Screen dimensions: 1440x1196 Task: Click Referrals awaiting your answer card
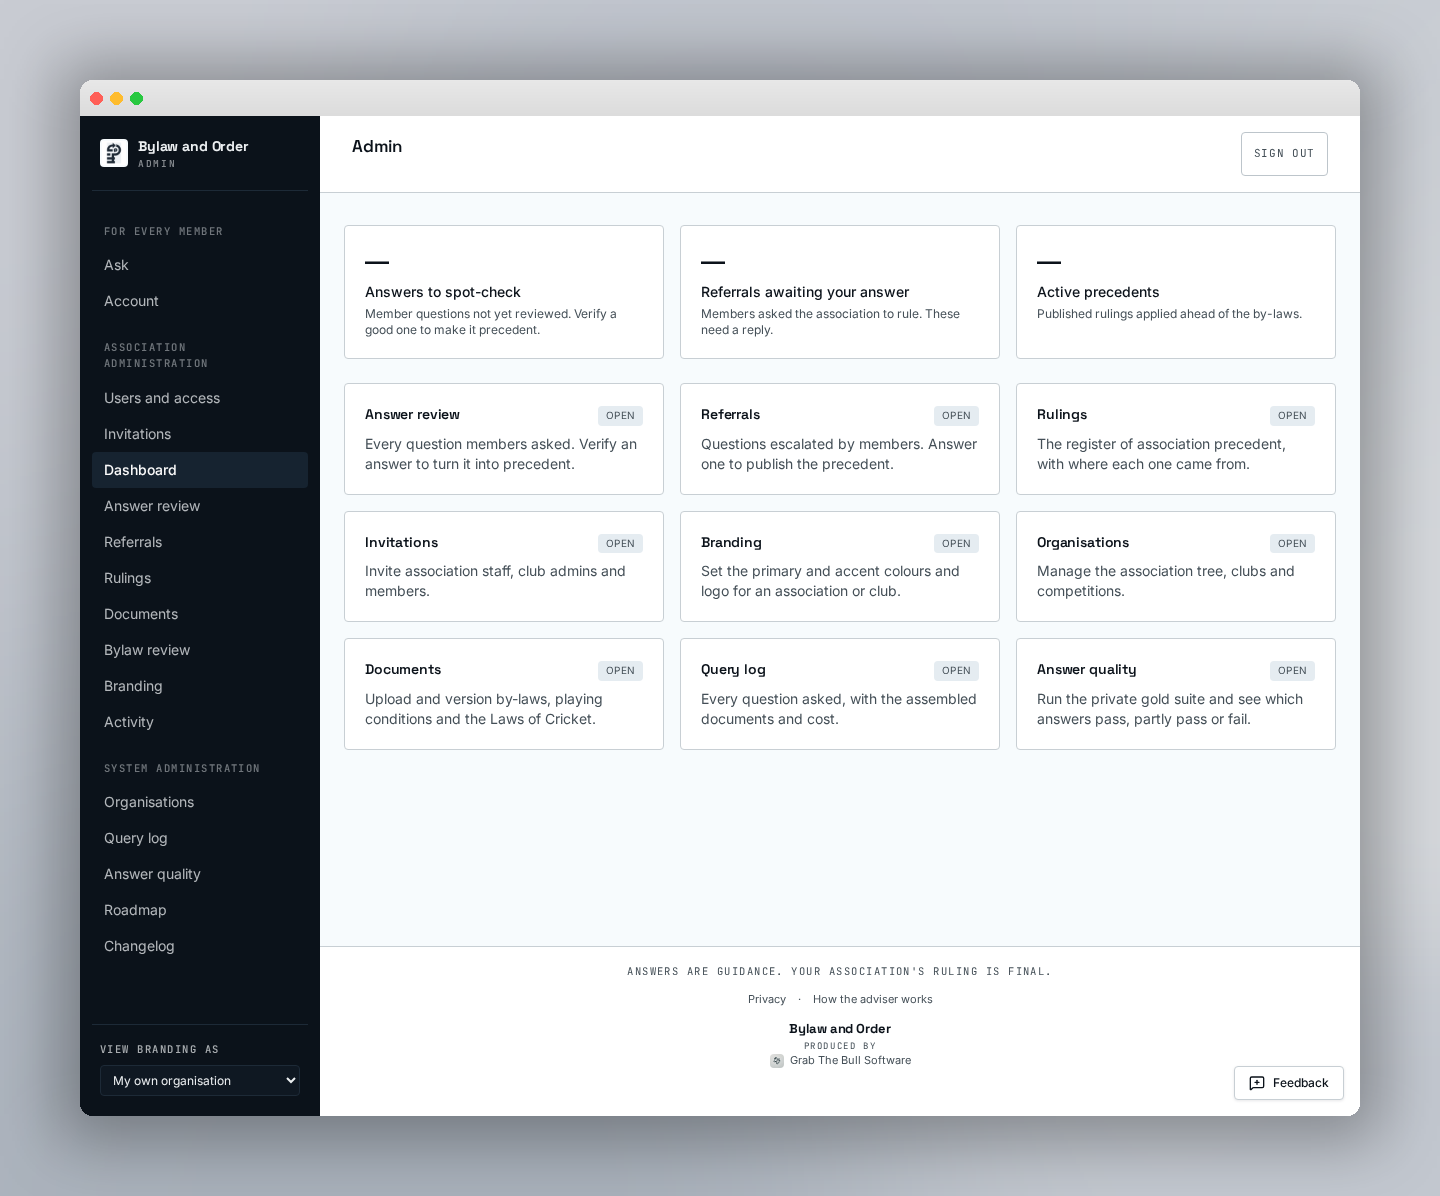pos(840,292)
